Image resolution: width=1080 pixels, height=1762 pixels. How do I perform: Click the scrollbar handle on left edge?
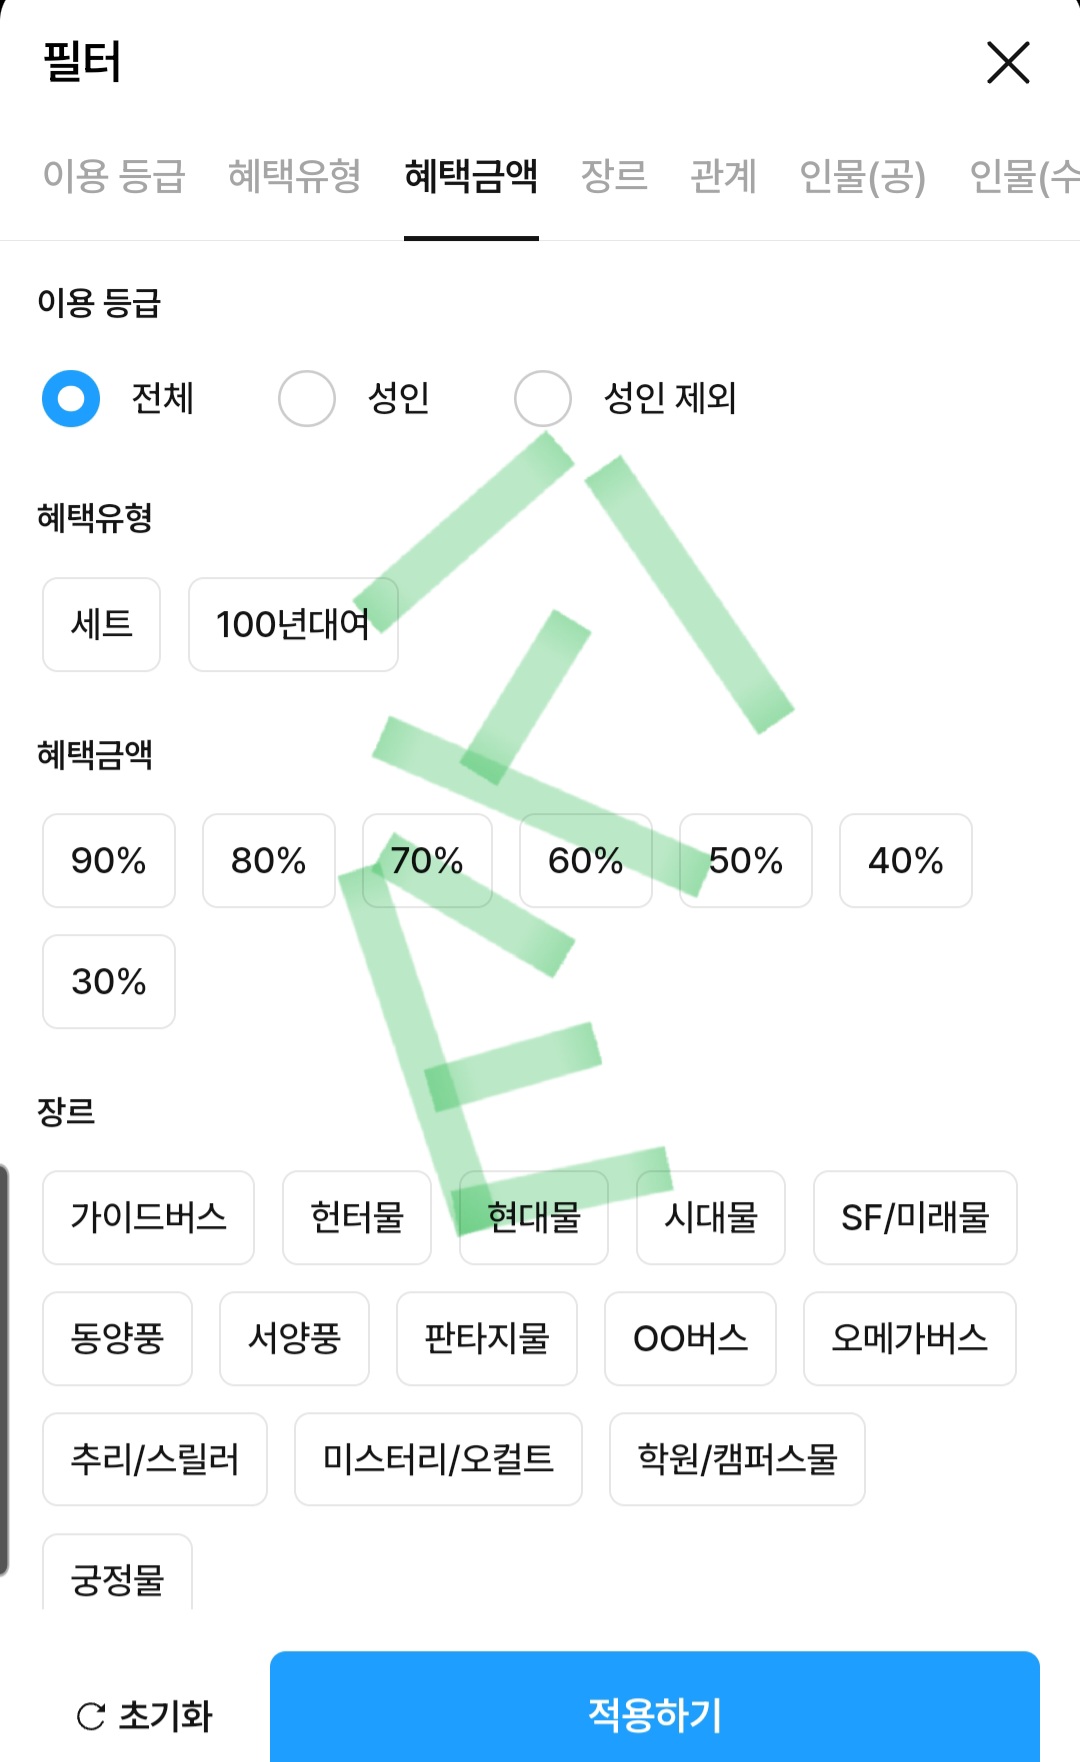click(x=4, y=1370)
